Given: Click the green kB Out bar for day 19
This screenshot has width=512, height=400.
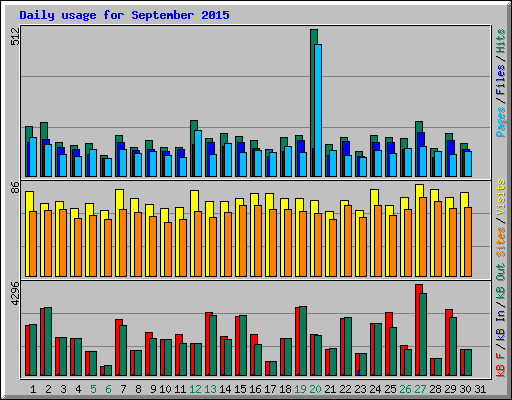Looking at the screenshot, I should (x=303, y=341).
